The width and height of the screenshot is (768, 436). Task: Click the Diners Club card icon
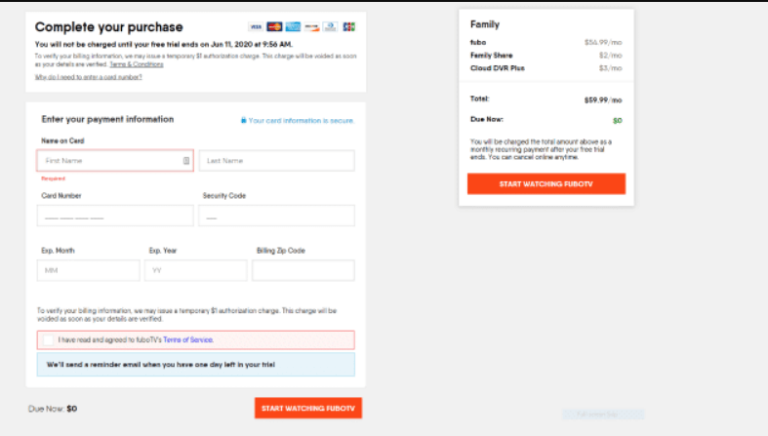click(x=330, y=27)
